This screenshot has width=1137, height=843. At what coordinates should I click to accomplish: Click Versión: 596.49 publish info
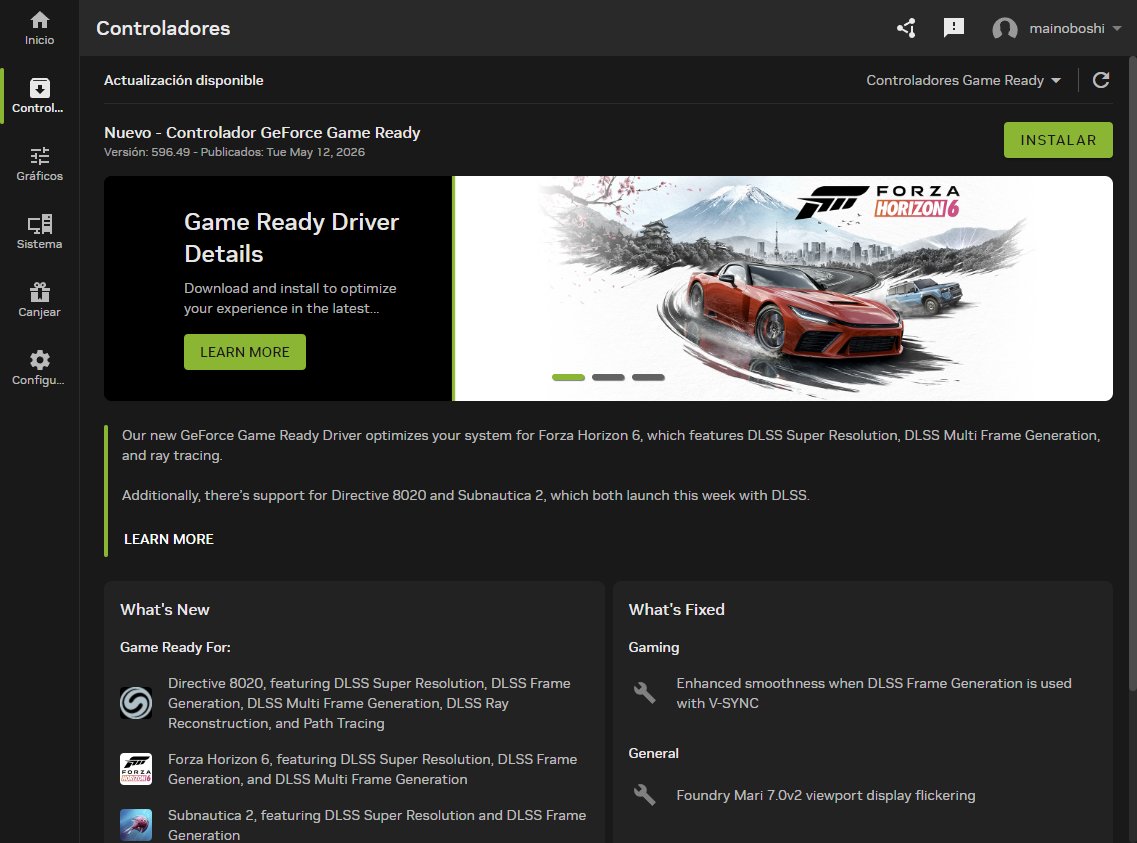click(234, 152)
